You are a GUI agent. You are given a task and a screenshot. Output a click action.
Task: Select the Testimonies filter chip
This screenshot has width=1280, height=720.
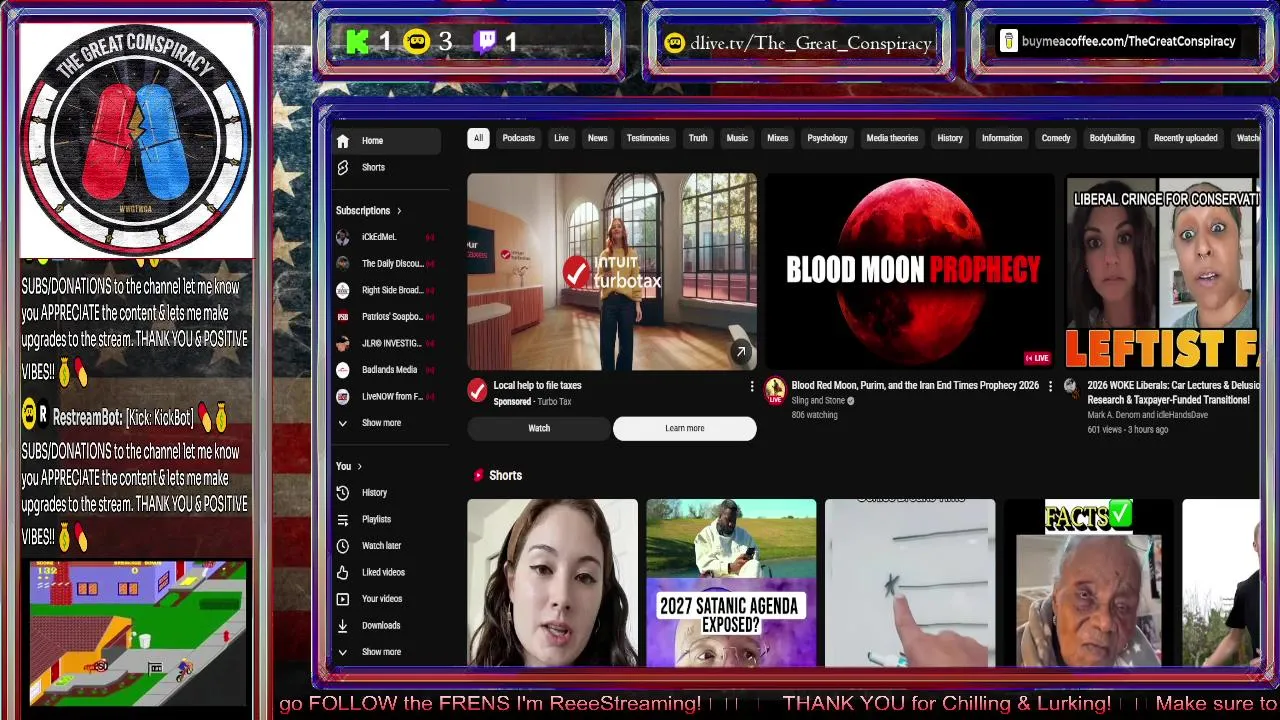point(648,138)
